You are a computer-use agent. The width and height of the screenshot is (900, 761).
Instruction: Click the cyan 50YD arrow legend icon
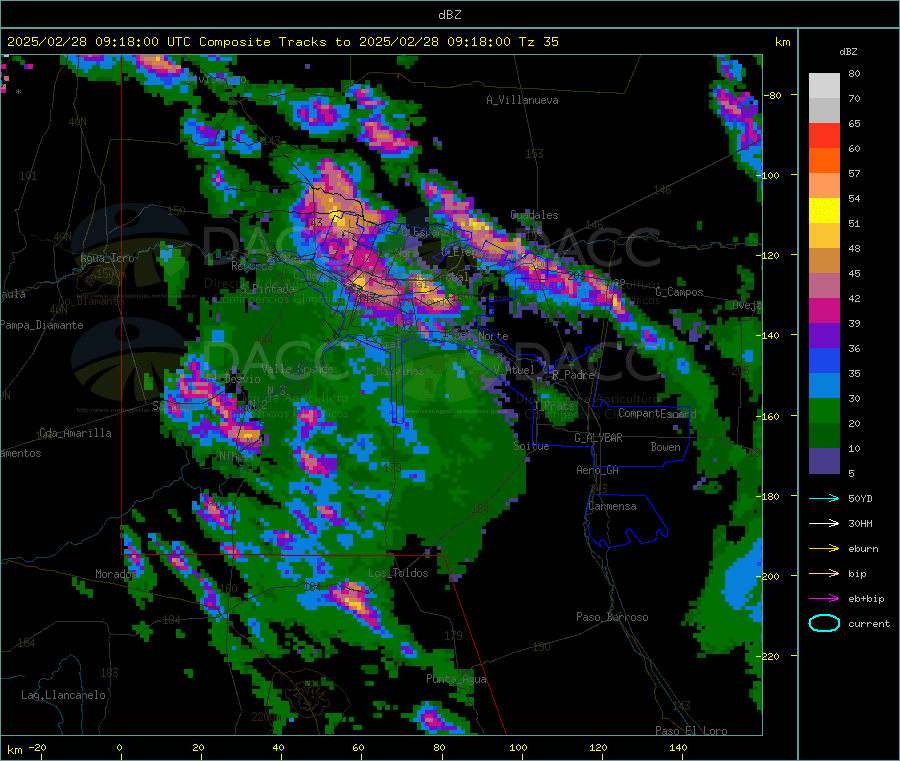pyautogui.click(x=824, y=498)
